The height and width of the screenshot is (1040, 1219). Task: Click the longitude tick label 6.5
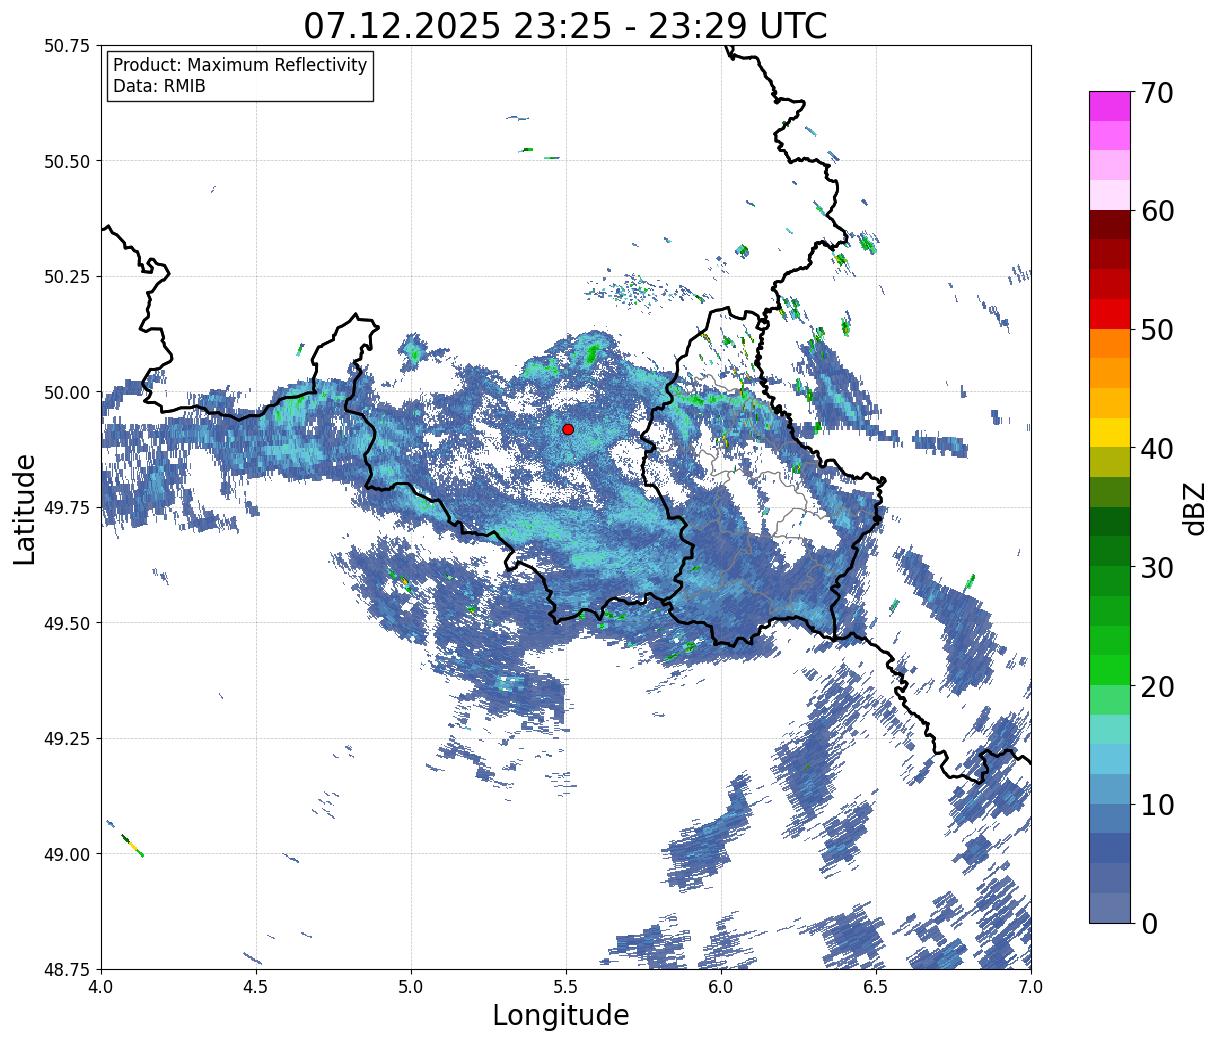876,986
